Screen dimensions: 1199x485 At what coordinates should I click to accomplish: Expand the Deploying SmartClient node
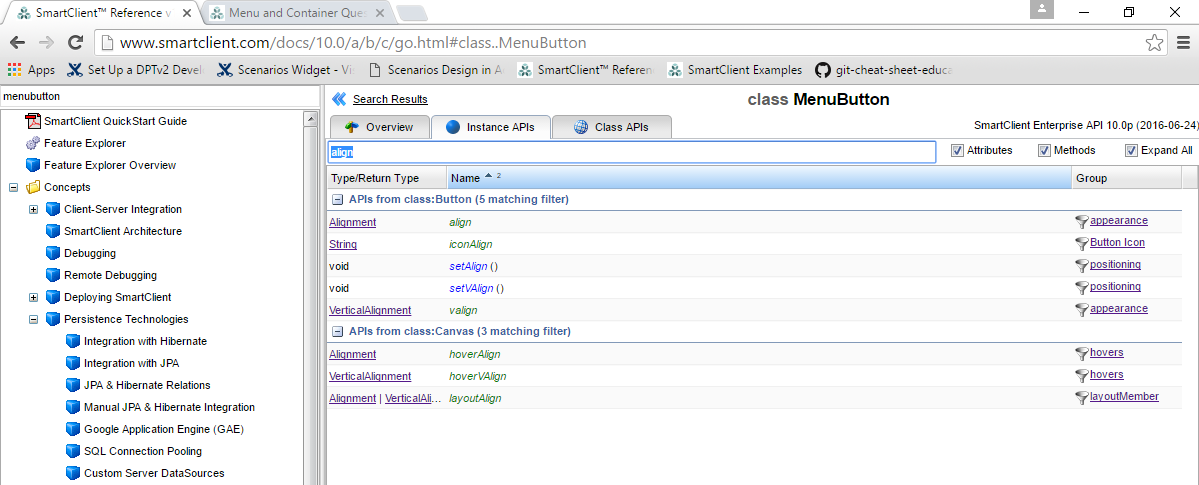(33, 298)
